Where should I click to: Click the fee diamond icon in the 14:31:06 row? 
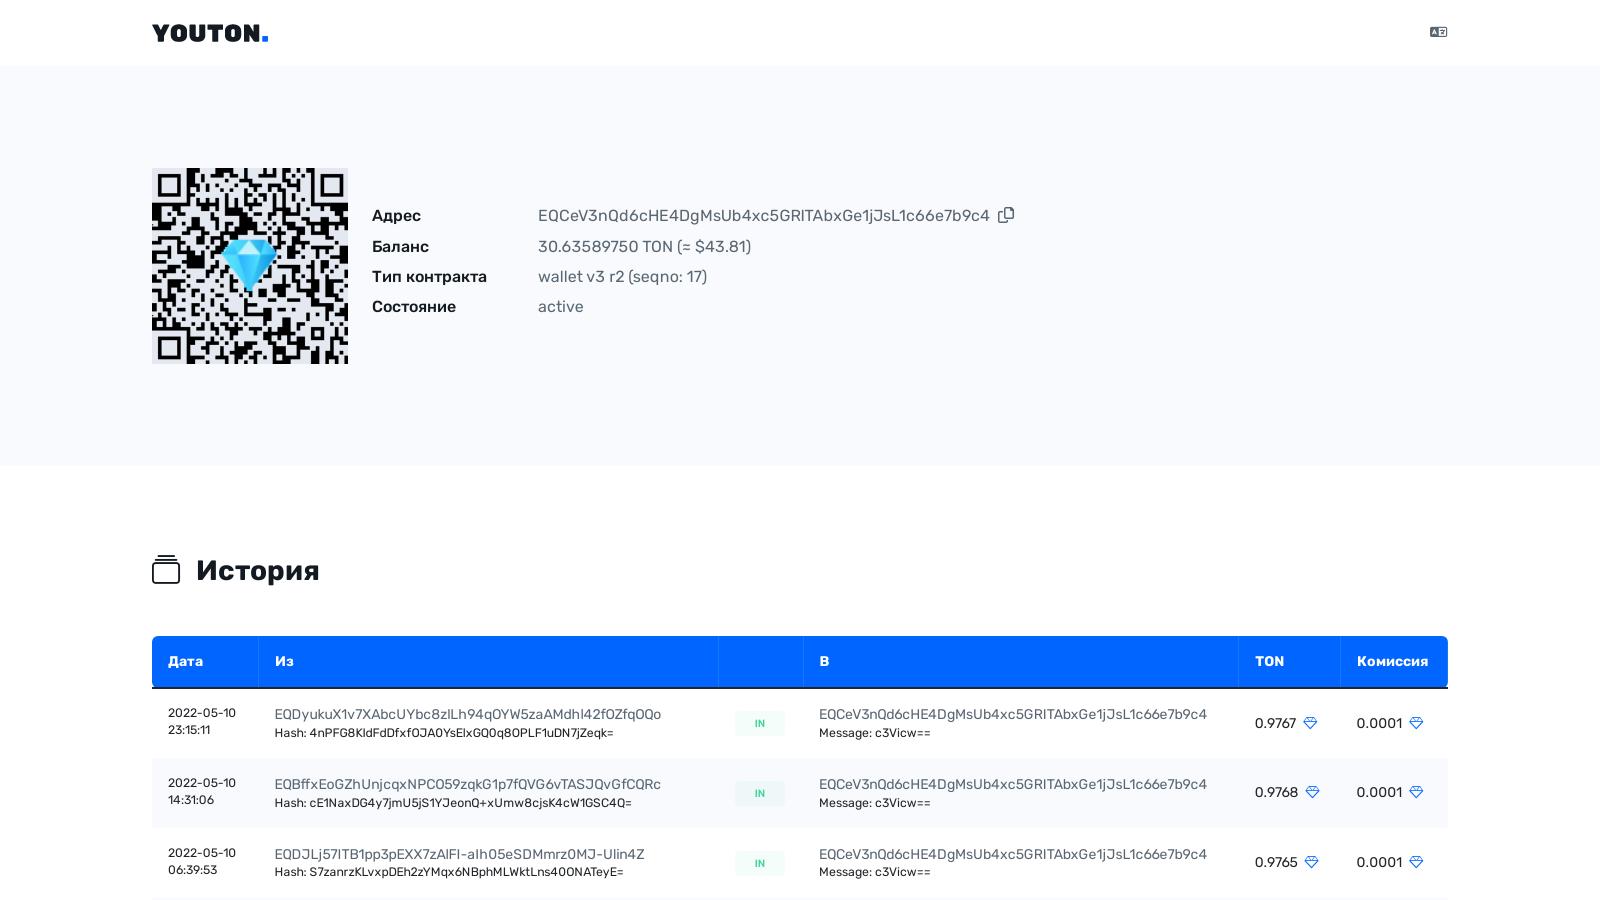tap(1416, 792)
